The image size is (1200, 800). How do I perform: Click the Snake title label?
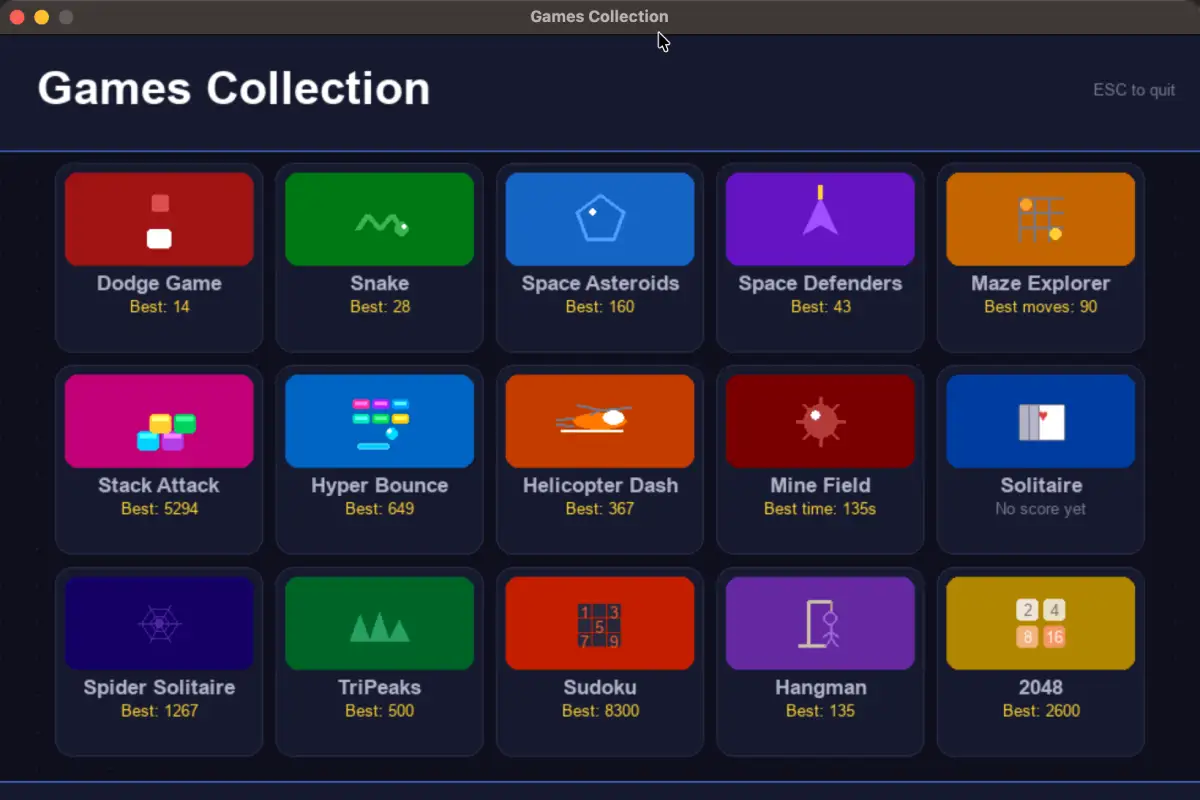(380, 283)
